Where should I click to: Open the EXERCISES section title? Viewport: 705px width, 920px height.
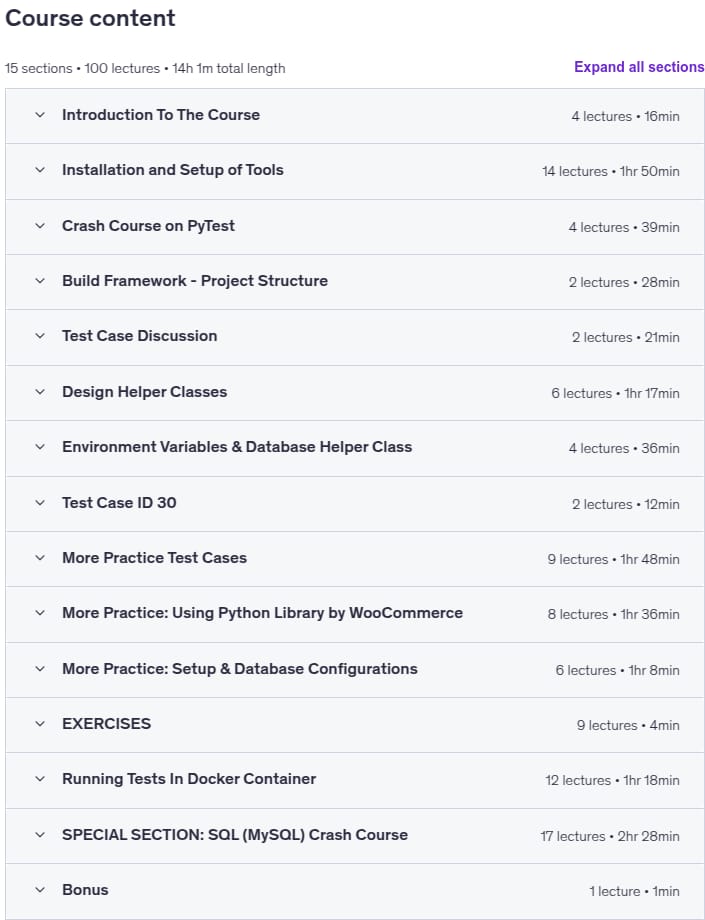pos(107,724)
